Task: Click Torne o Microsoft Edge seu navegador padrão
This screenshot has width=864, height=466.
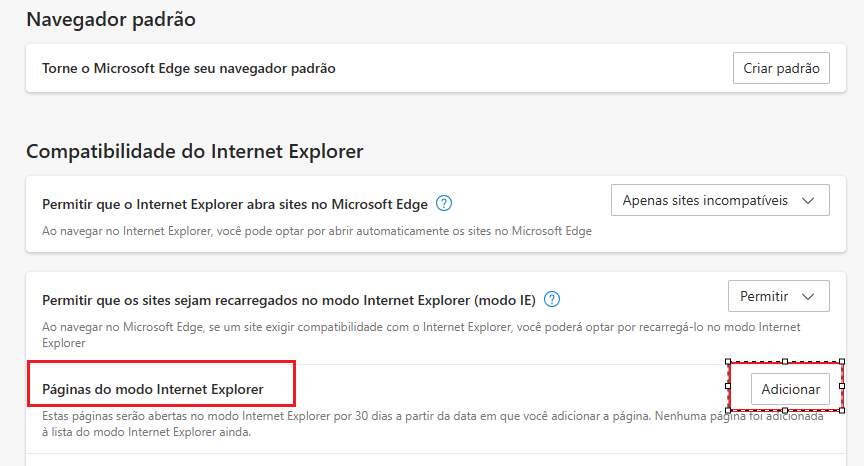Action: [x=188, y=68]
